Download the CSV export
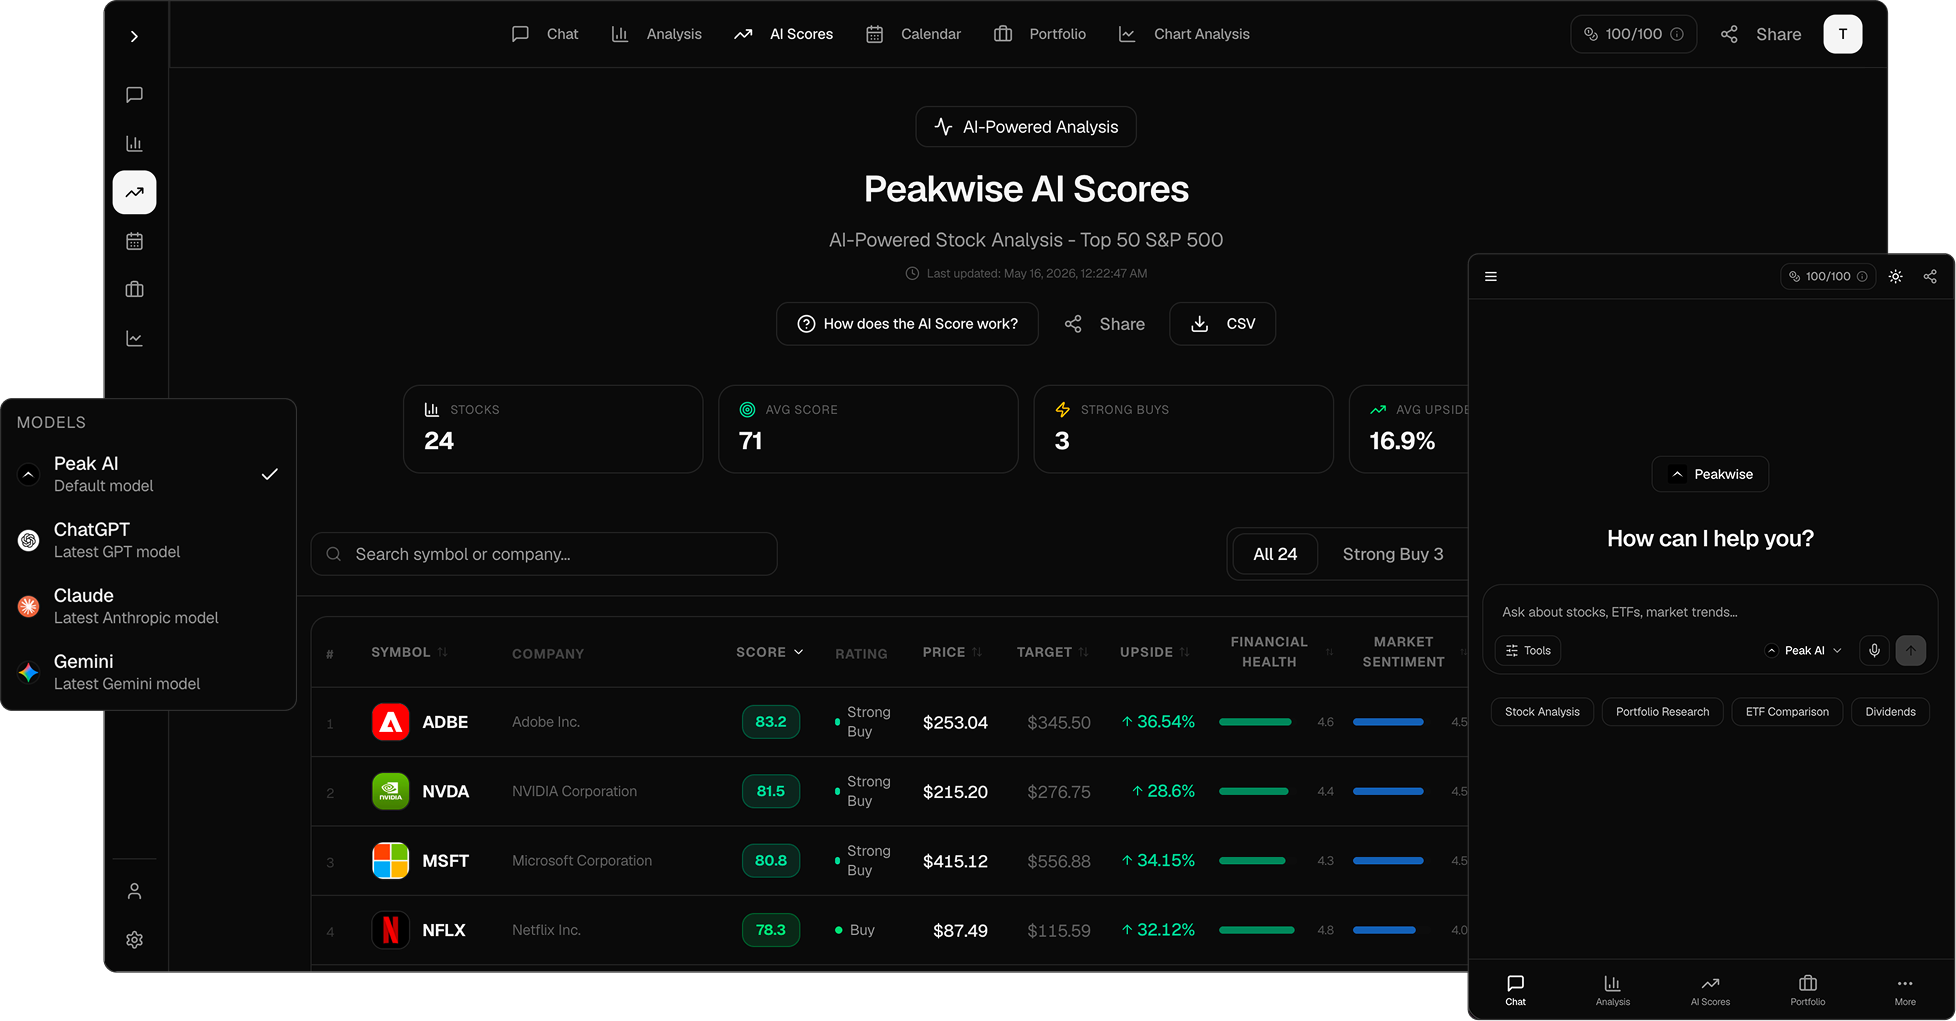This screenshot has width=1956, height=1021. (x=1223, y=324)
